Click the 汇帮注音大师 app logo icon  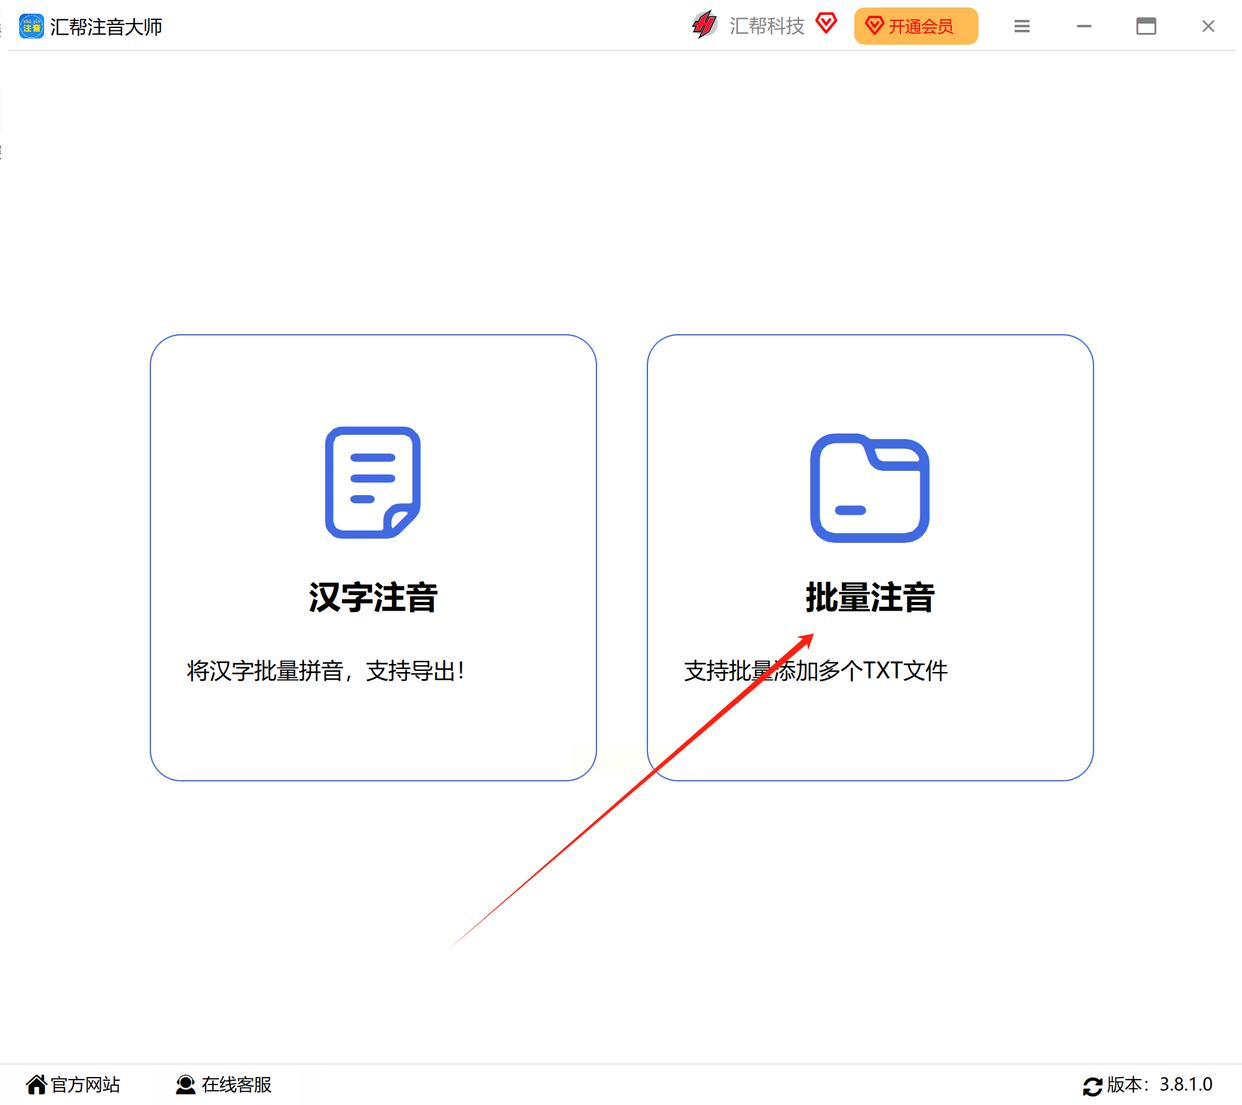[31, 26]
